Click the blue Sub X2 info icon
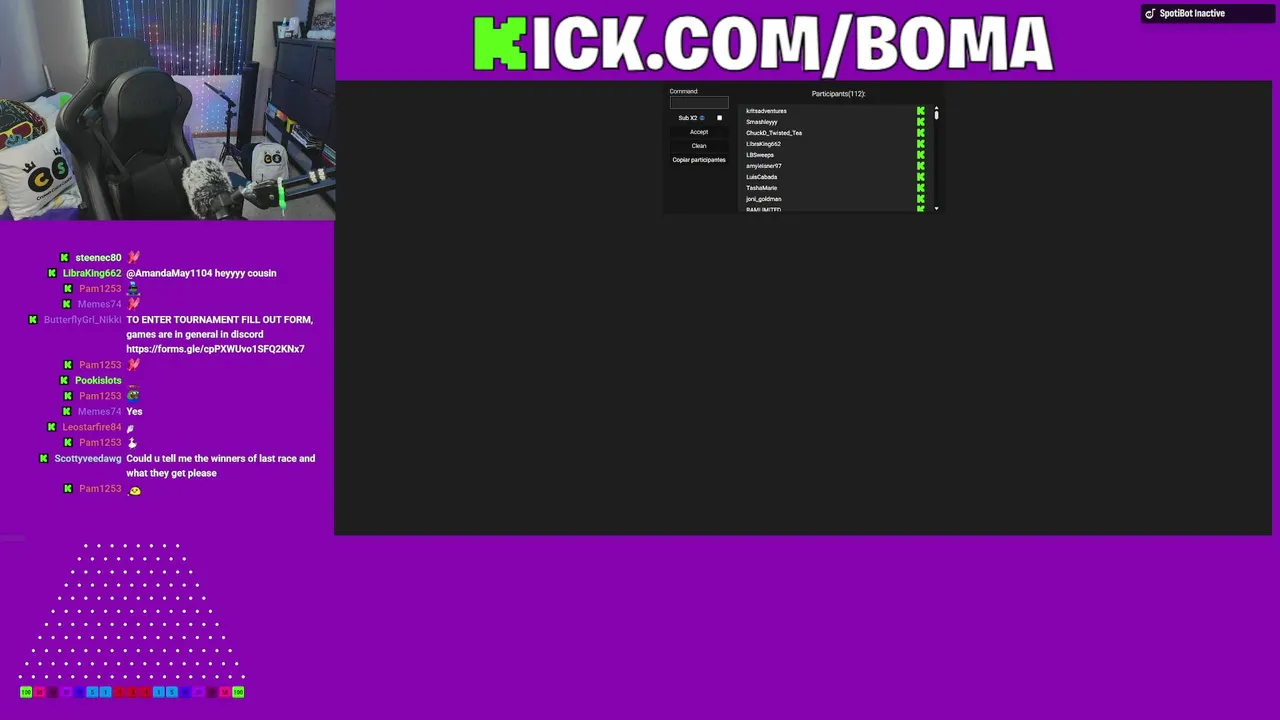The width and height of the screenshot is (1280, 720). (702, 118)
